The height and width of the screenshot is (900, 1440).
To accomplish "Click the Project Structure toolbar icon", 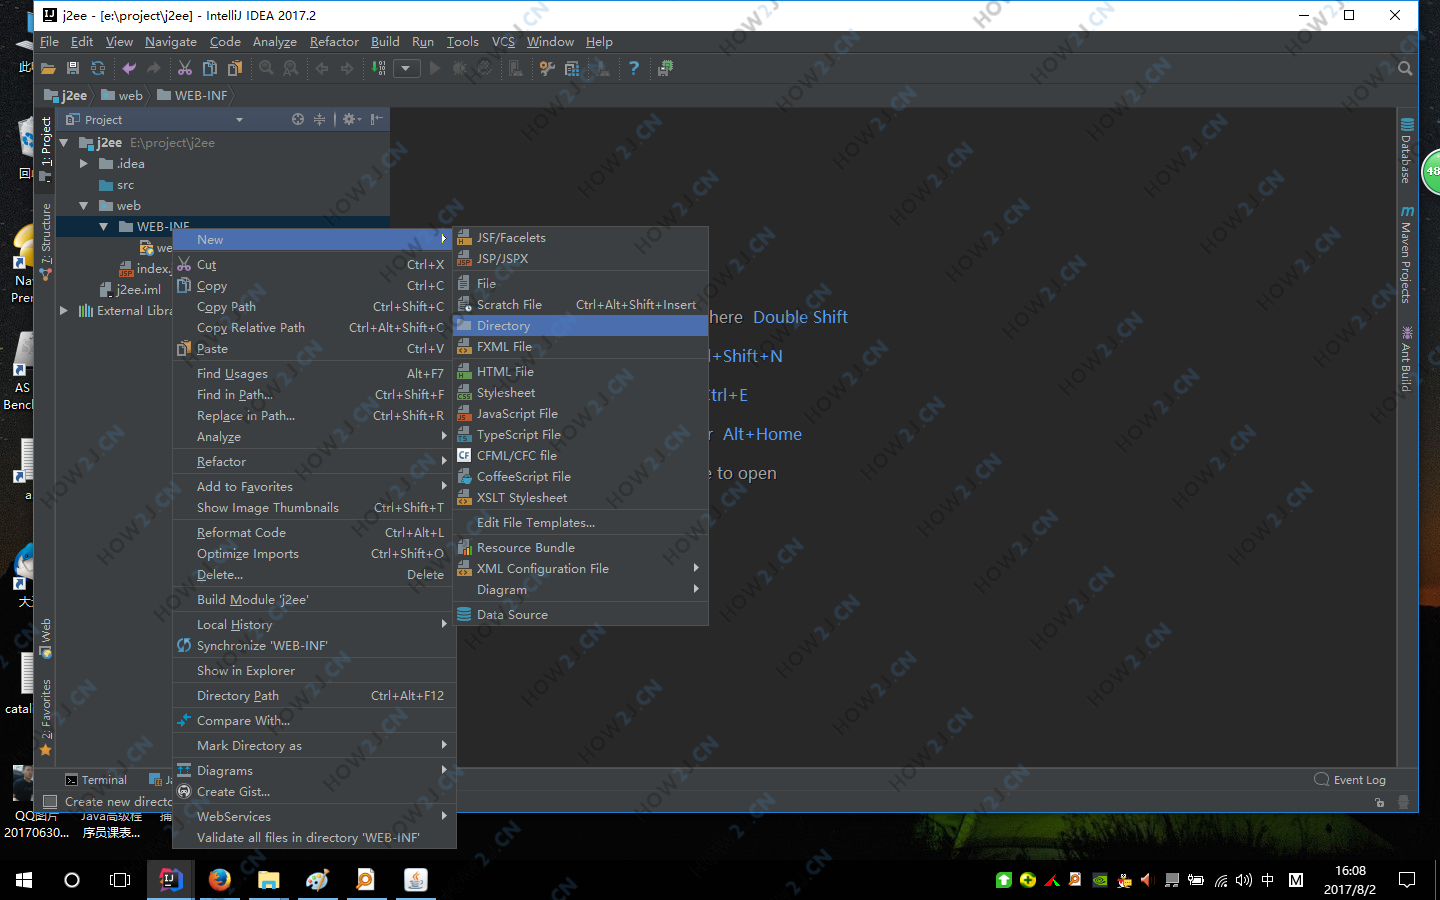I will click(x=572, y=69).
